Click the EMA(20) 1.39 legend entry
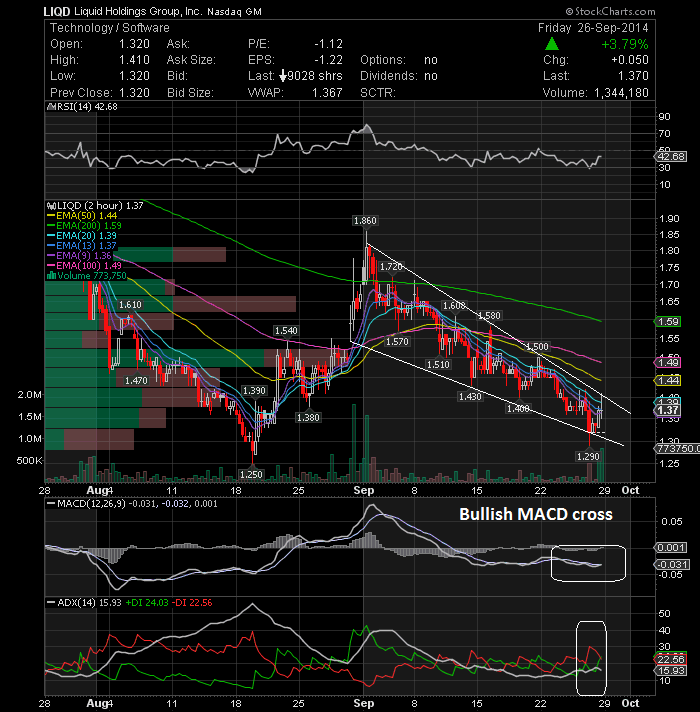The height and width of the screenshot is (712, 700). tap(86, 236)
